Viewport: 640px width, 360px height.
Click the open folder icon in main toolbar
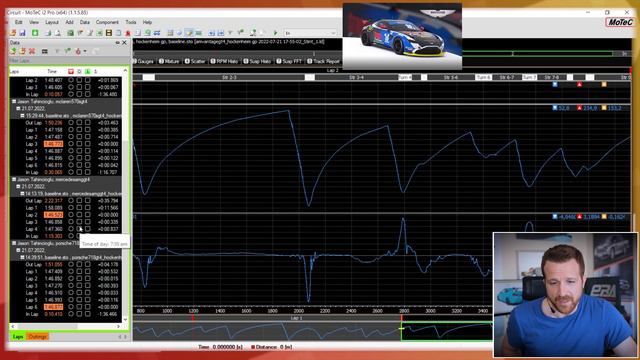pos(13,33)
